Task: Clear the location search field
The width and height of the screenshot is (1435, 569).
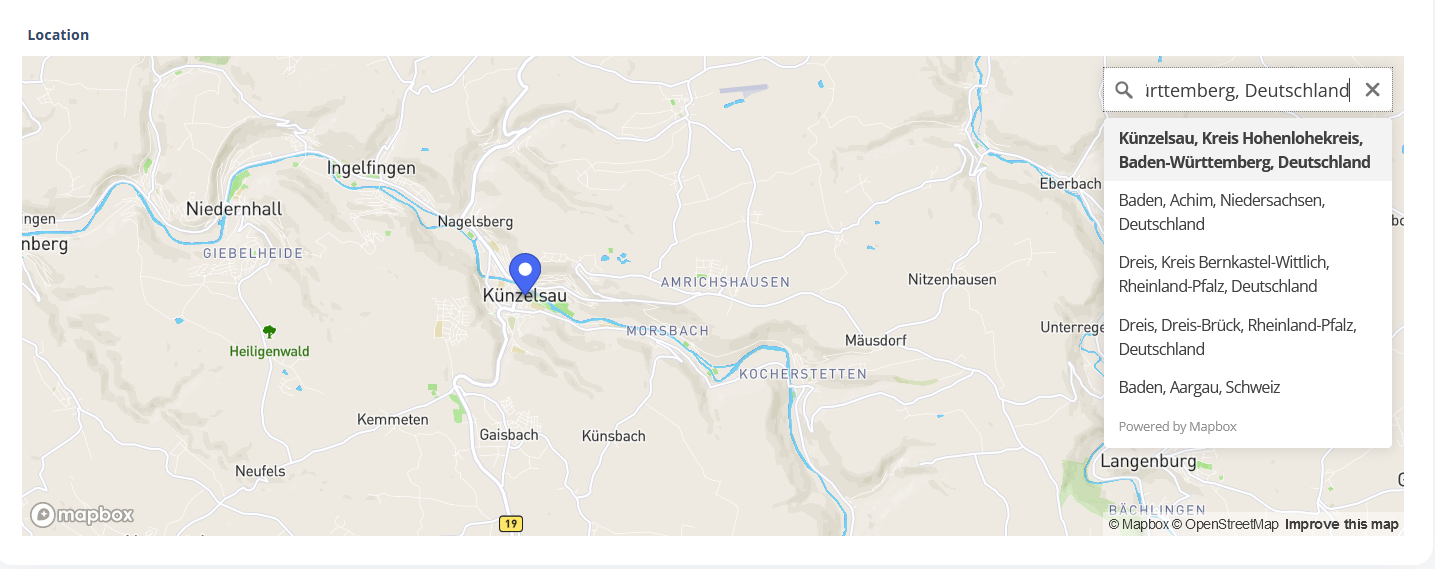Action: pyautogui.click(x=1372, y=90)
